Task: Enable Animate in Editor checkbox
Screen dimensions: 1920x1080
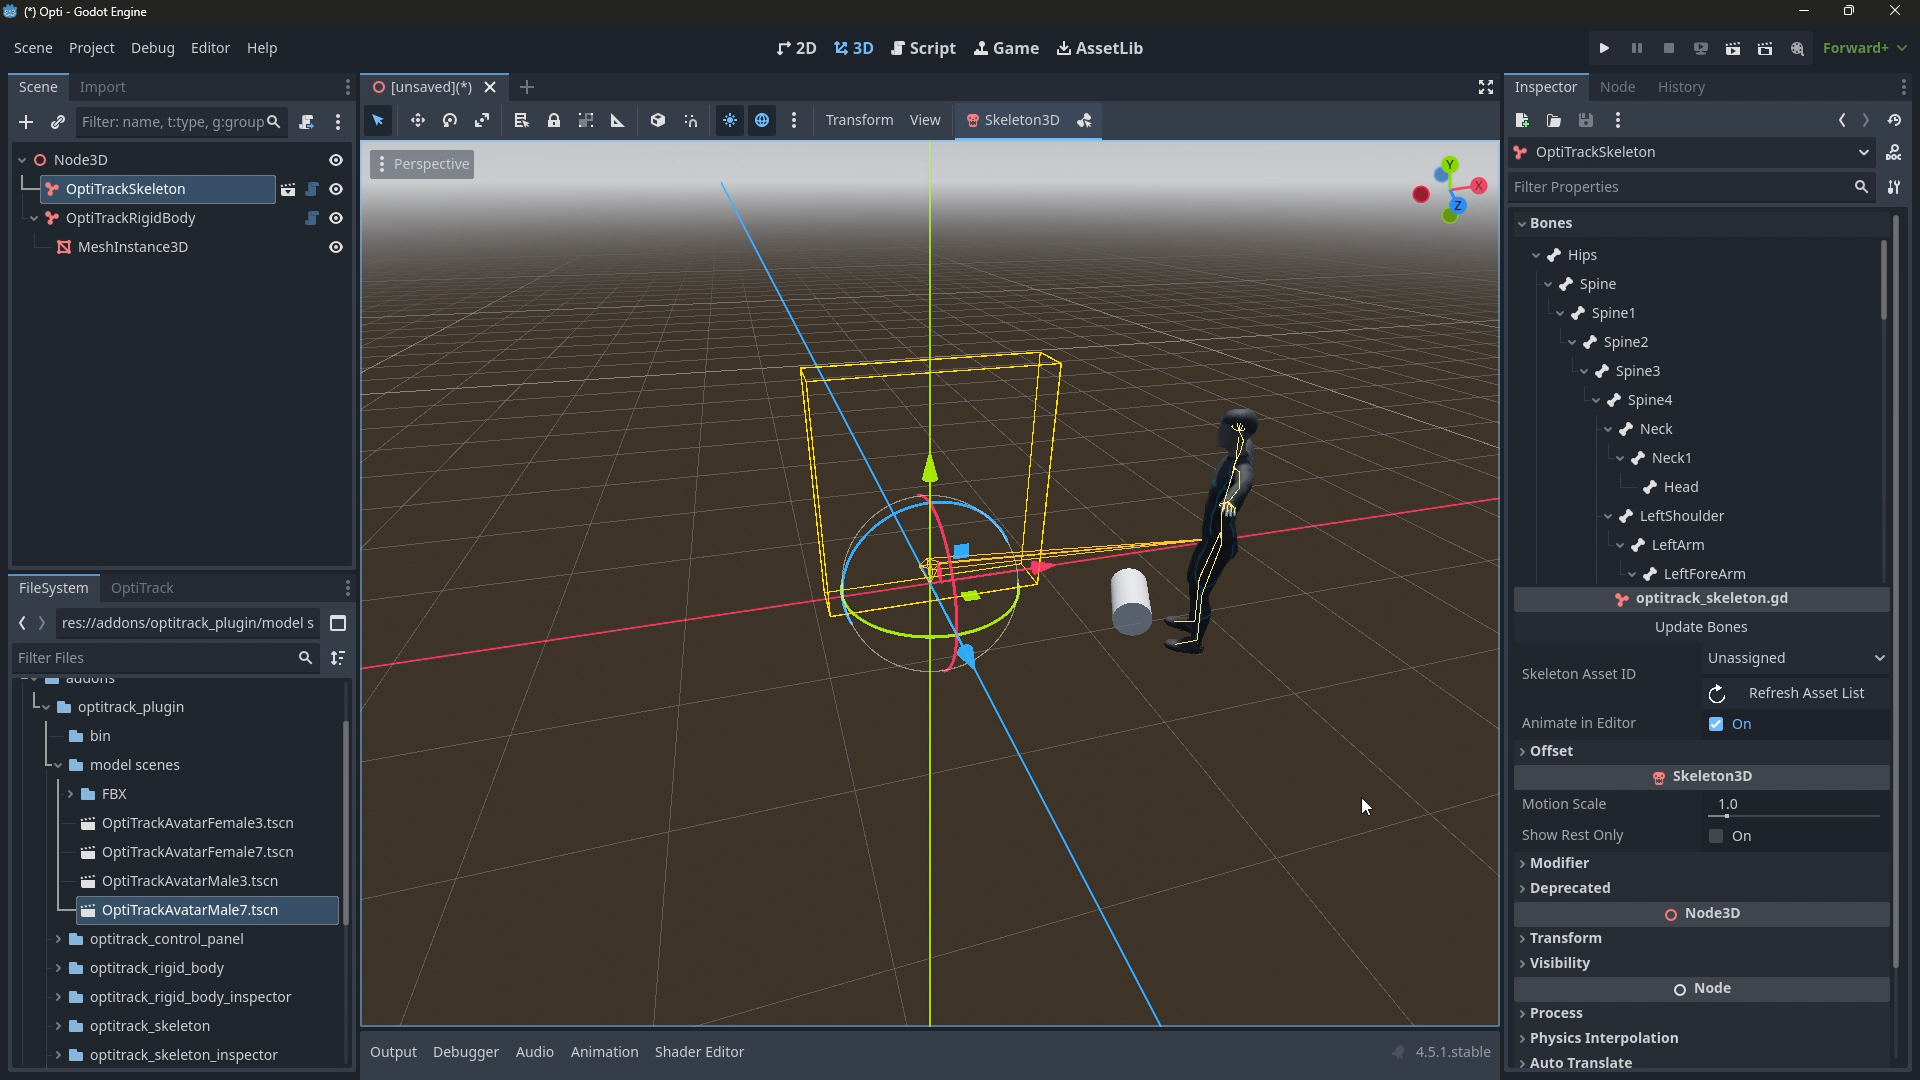Action: 1717,724
